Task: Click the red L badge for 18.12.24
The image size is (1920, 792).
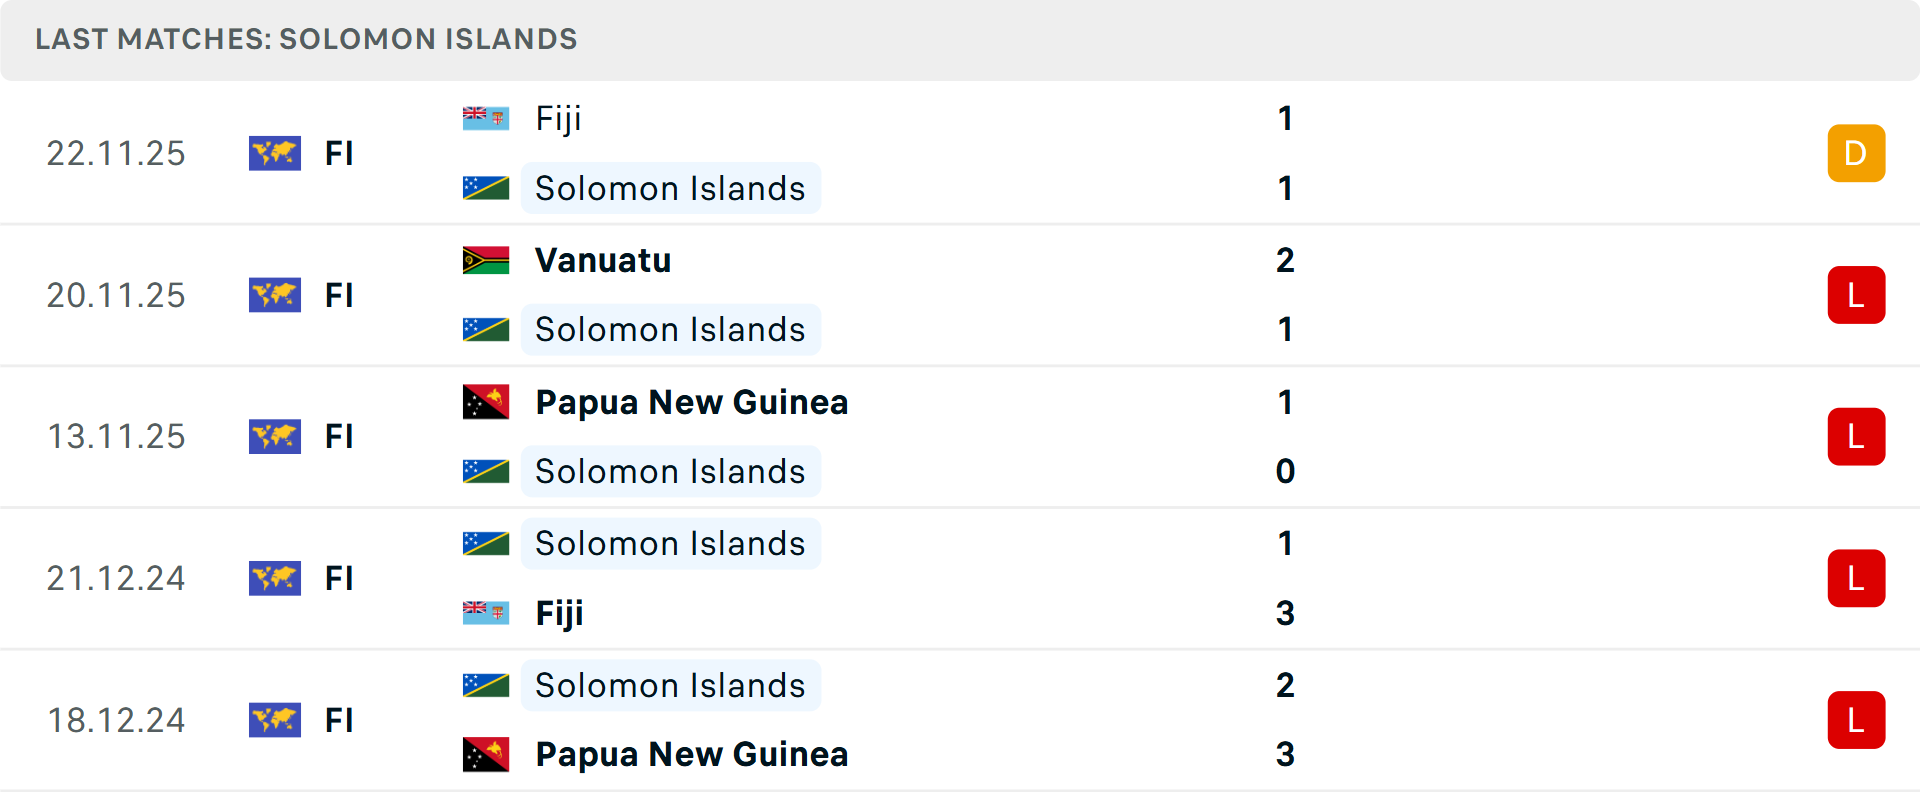Action: coord(1856,720)
